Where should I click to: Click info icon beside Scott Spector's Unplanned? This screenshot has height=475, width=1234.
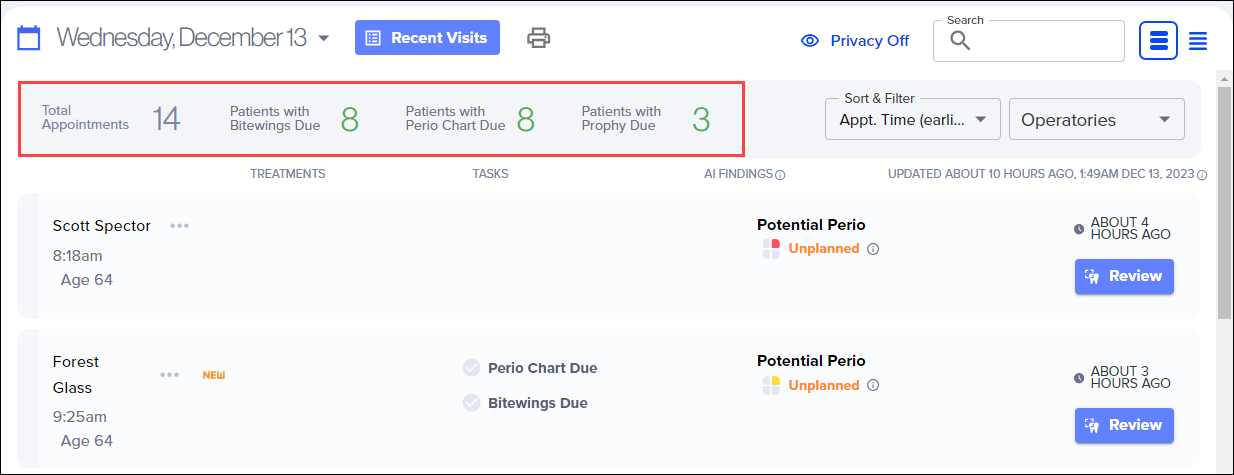pos(873,249)
